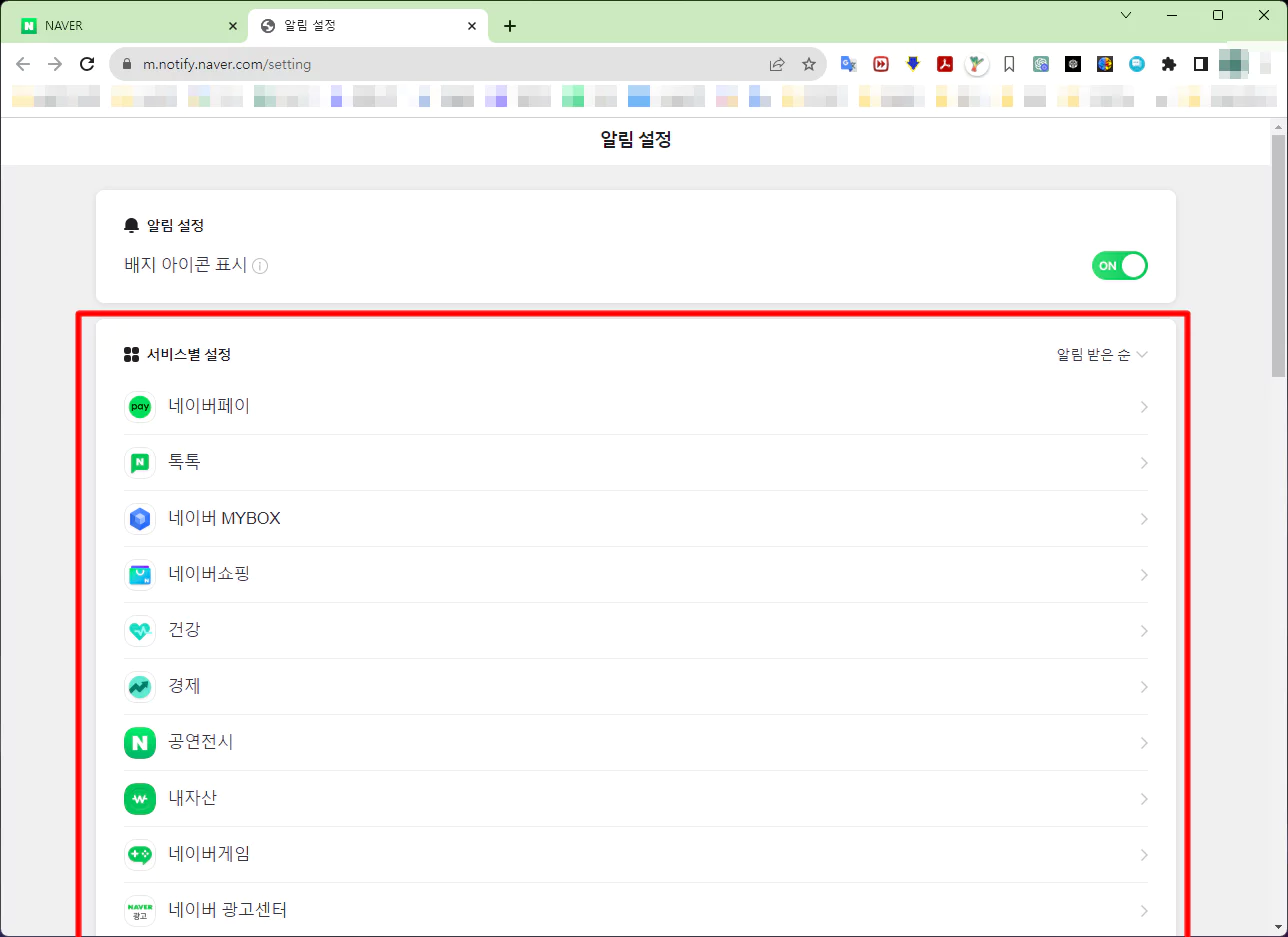This screenshot has height=937, width=1288.
Task: Click the info icon beside 배지 아이콘 표시
Action: click(x=260, y=266)
